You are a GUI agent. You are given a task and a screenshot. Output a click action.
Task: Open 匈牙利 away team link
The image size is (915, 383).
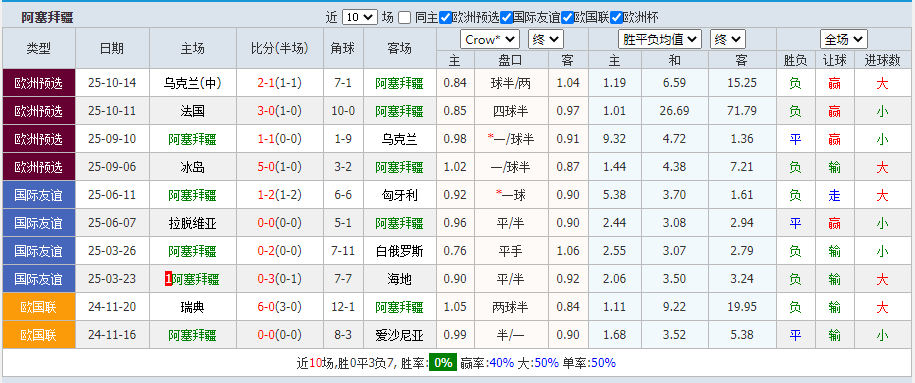coord(400,195)
